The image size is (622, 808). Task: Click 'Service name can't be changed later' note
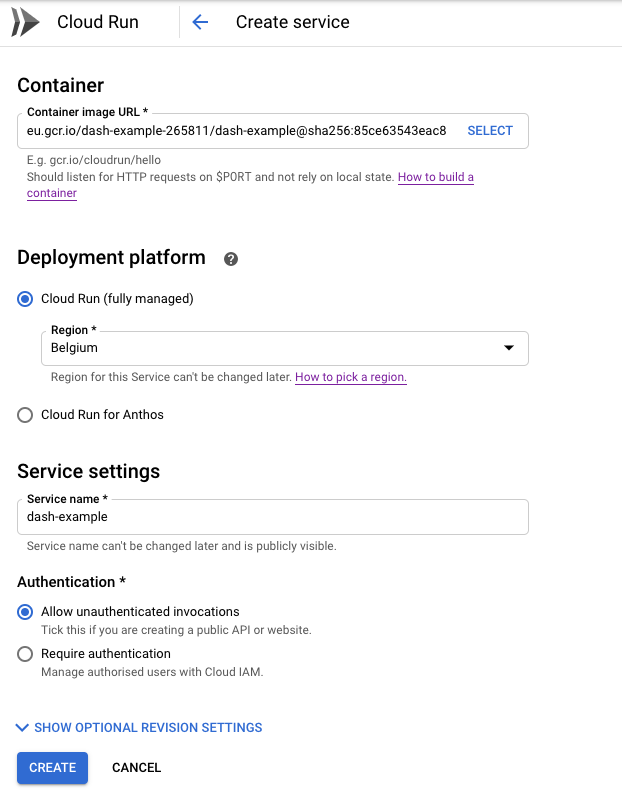[181, 546]
